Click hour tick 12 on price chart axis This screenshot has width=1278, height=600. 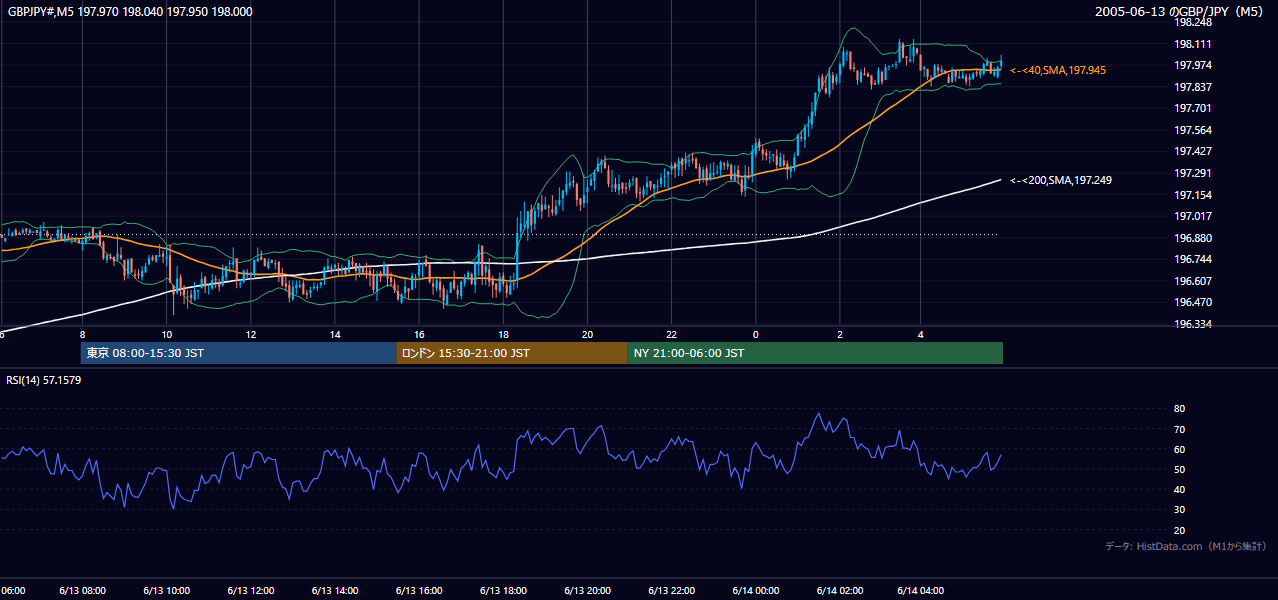(x=251, y=335)
